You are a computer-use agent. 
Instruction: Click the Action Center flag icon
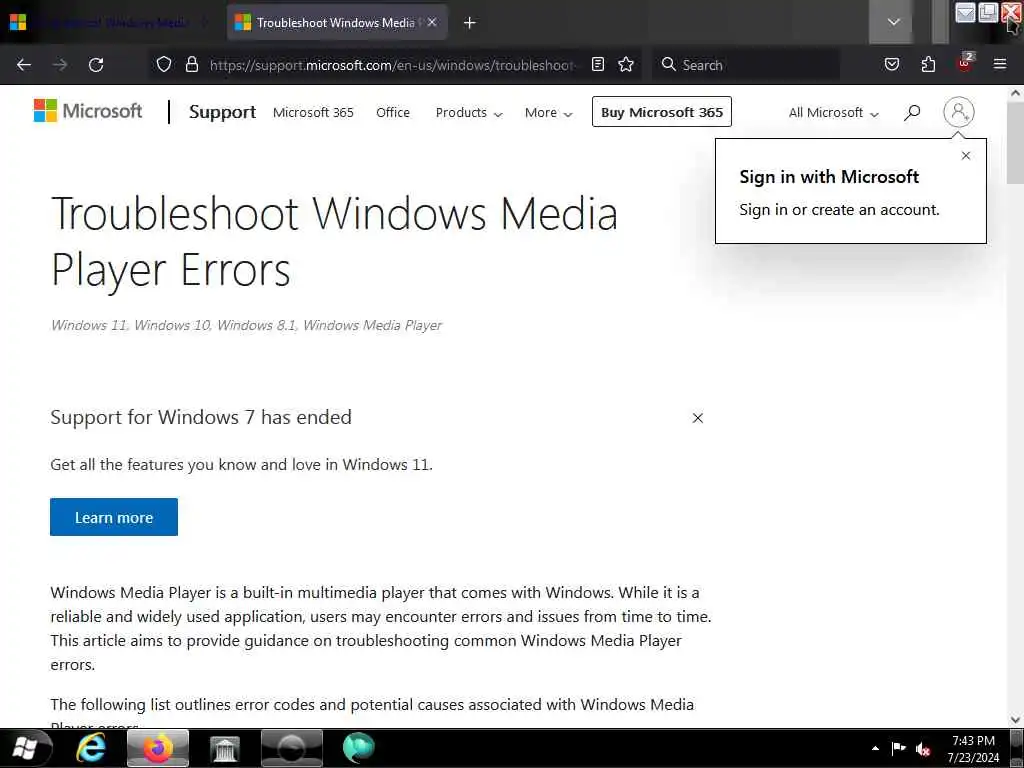(899, 748)
